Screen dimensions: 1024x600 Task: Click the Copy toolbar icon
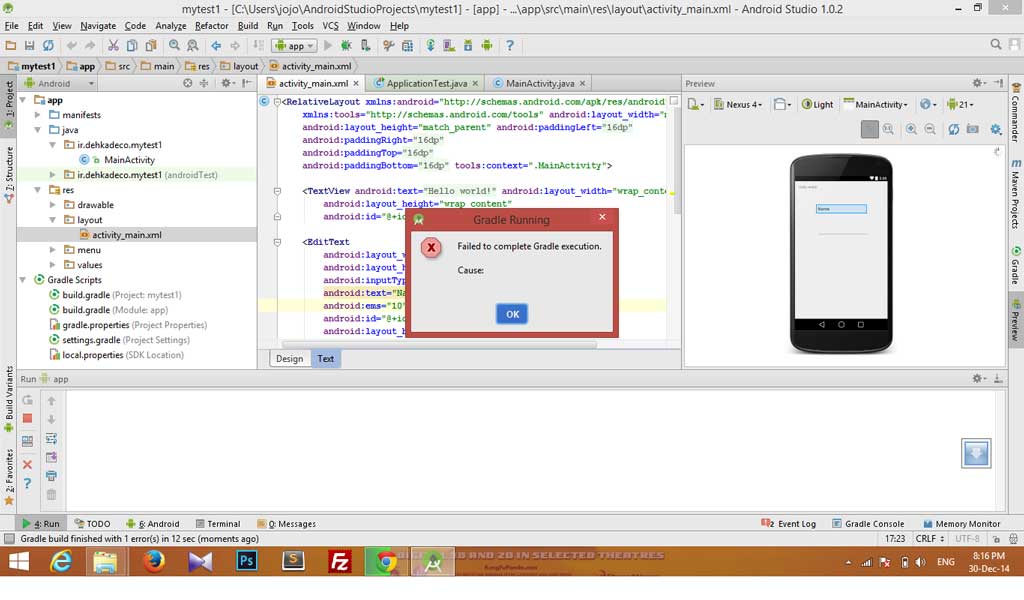coord(132,46)
